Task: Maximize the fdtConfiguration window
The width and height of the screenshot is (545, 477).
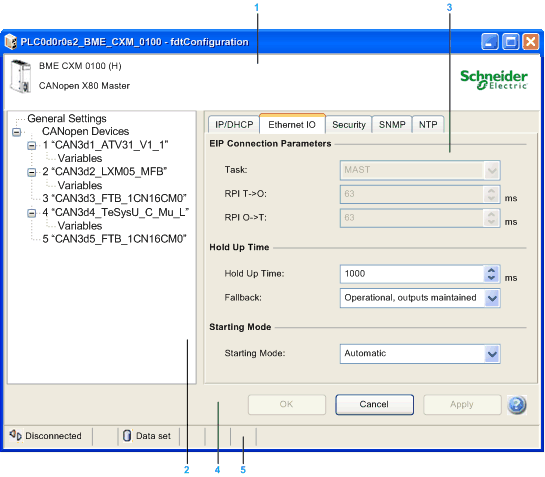Action: pos(511,42)
